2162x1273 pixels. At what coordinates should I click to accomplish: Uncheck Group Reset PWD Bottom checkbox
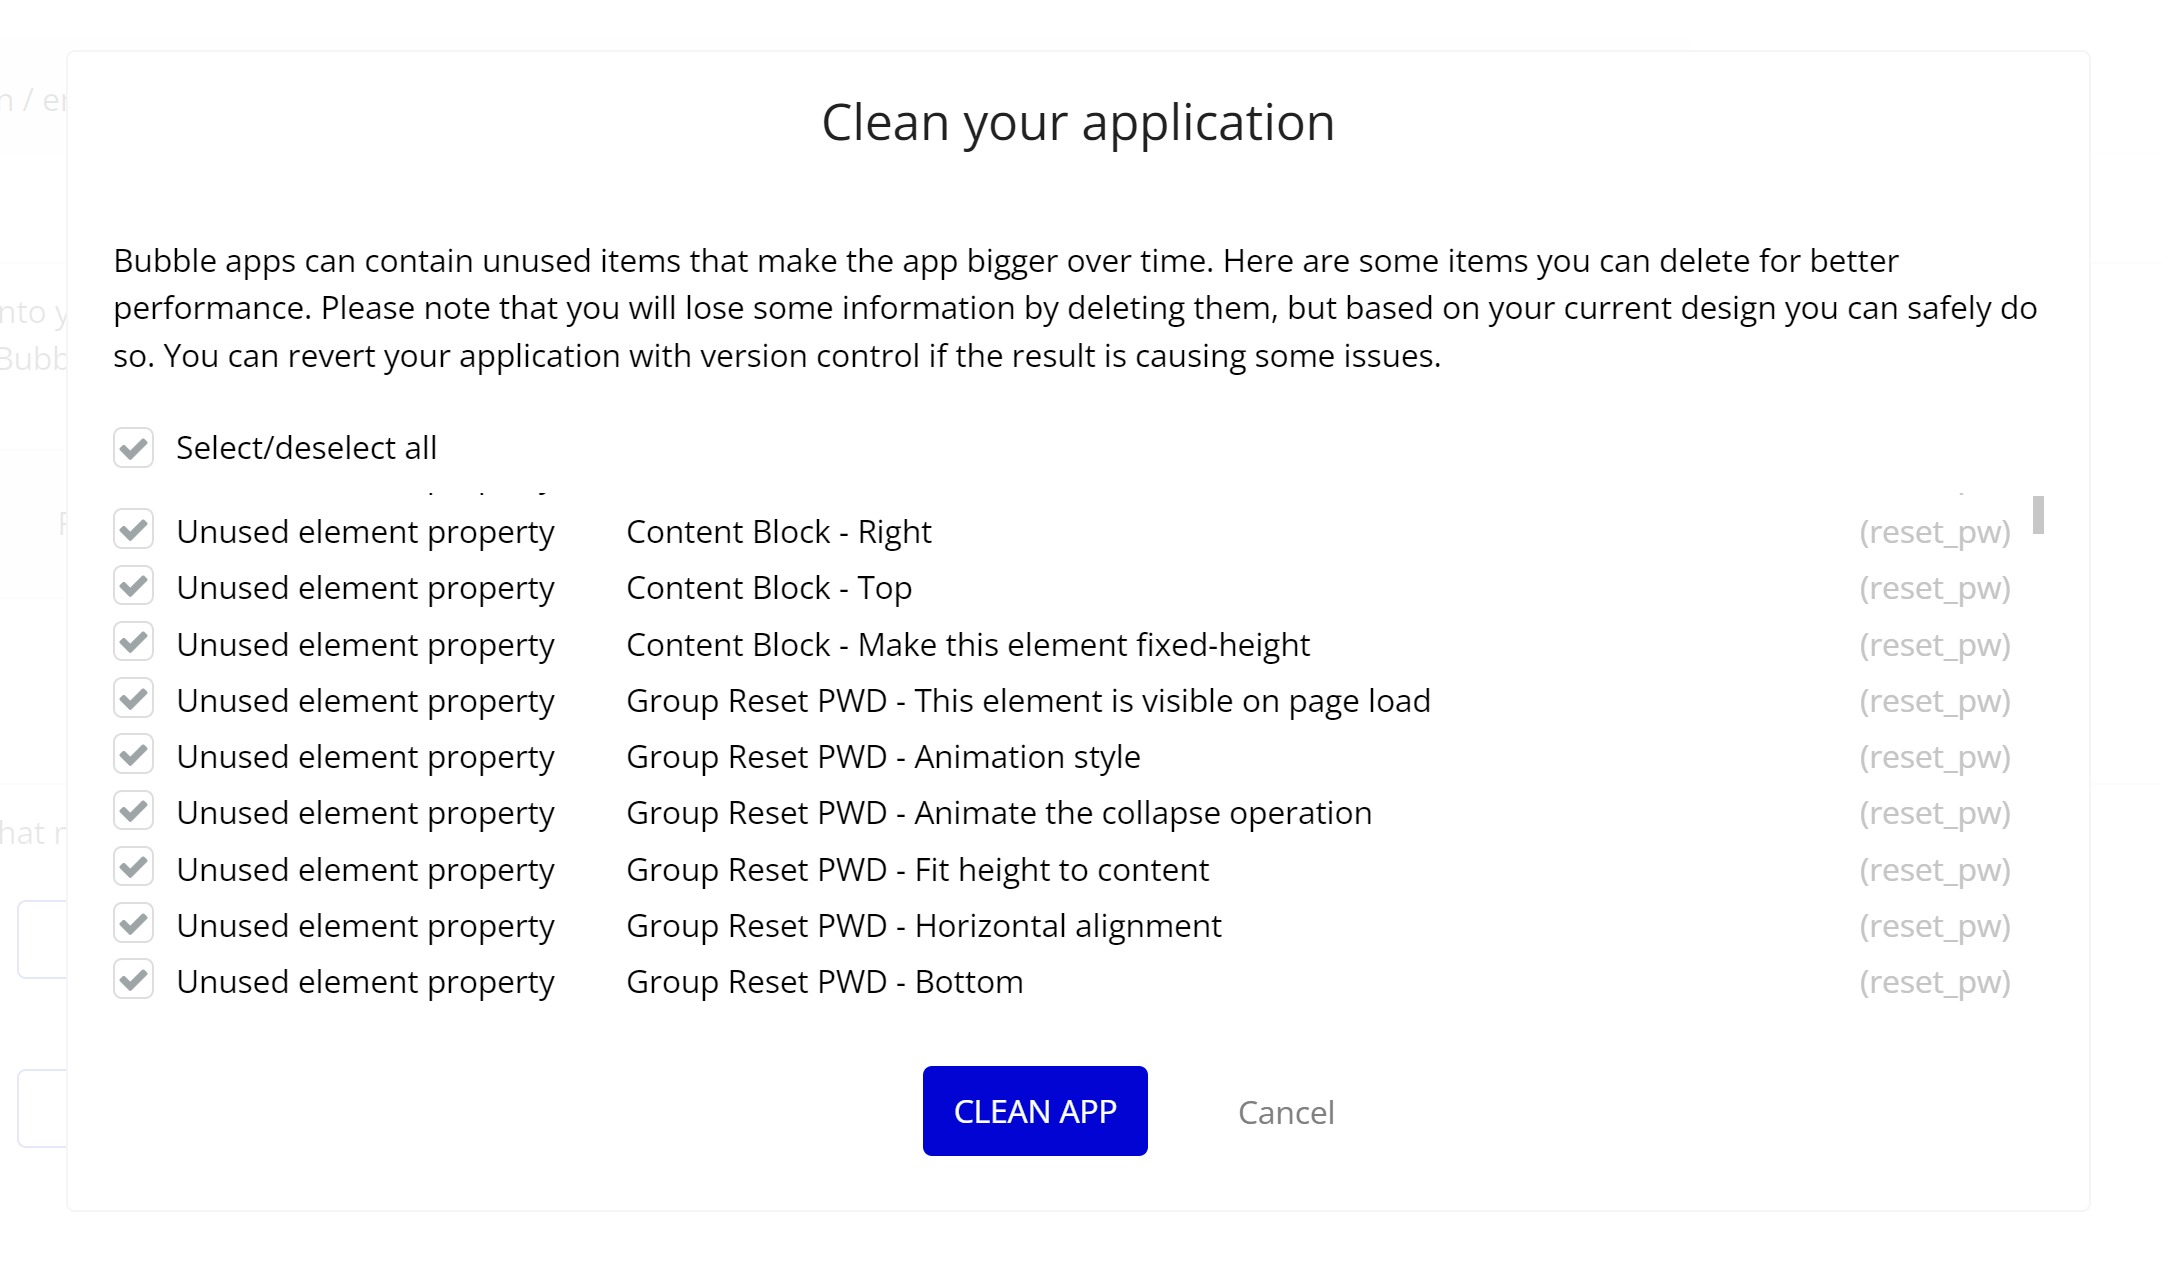point(133,980)
